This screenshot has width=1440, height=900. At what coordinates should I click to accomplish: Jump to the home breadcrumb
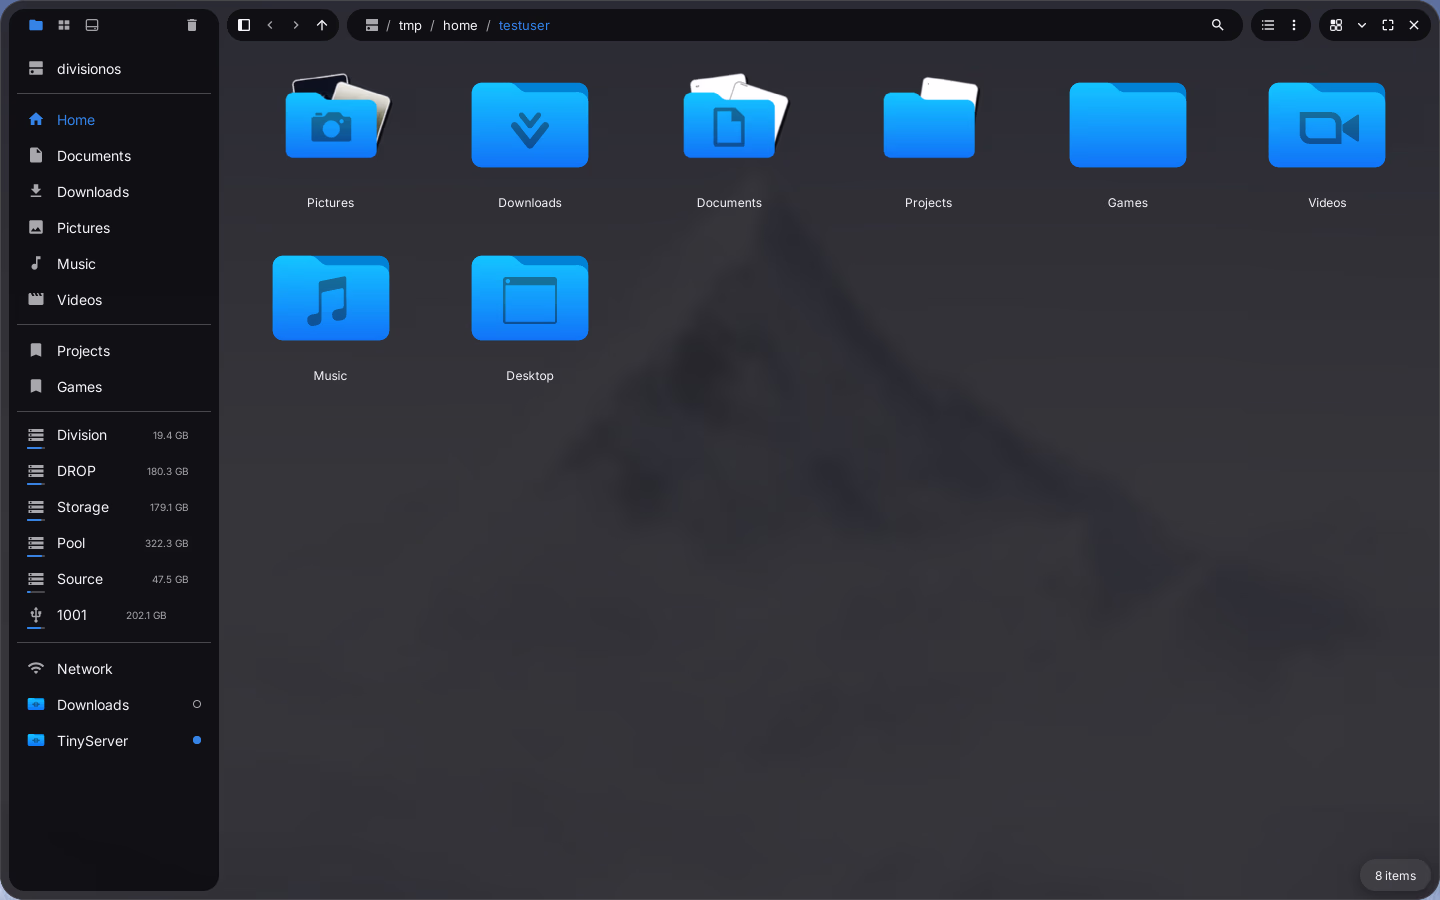pyautogui.click(x=460, y=25)
